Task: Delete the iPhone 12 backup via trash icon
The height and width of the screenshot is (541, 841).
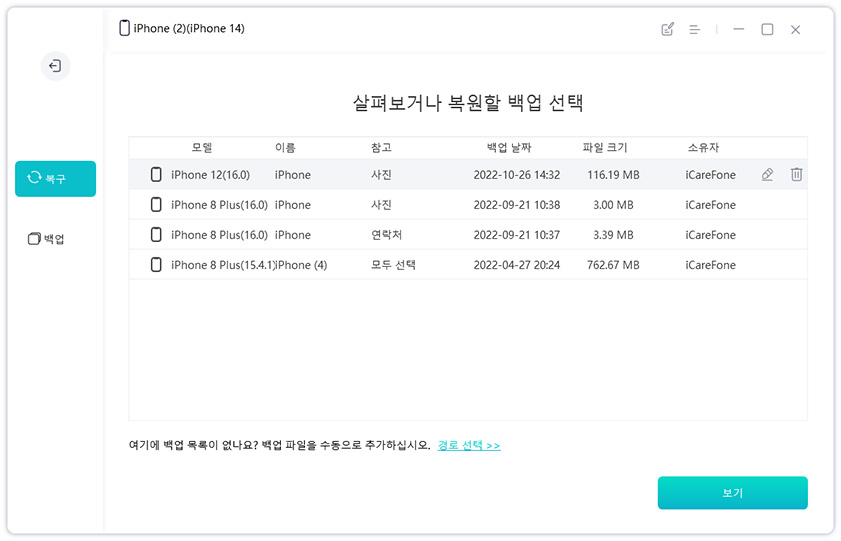Action: tap(796, 175)
